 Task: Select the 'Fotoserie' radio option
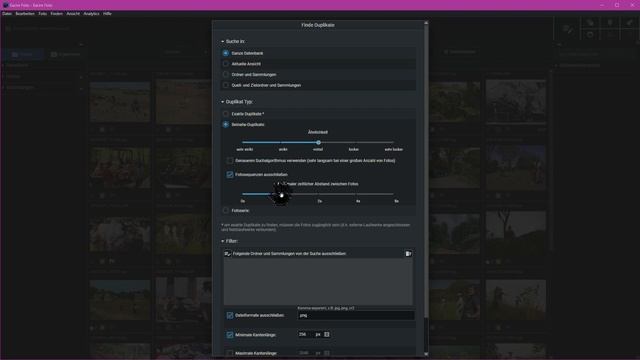[x=226, y=210]
